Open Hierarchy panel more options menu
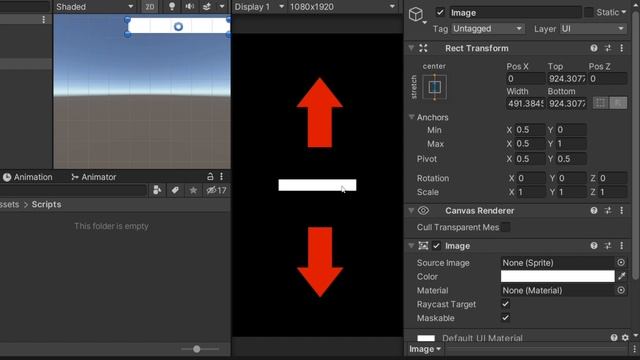 point(44,20)
